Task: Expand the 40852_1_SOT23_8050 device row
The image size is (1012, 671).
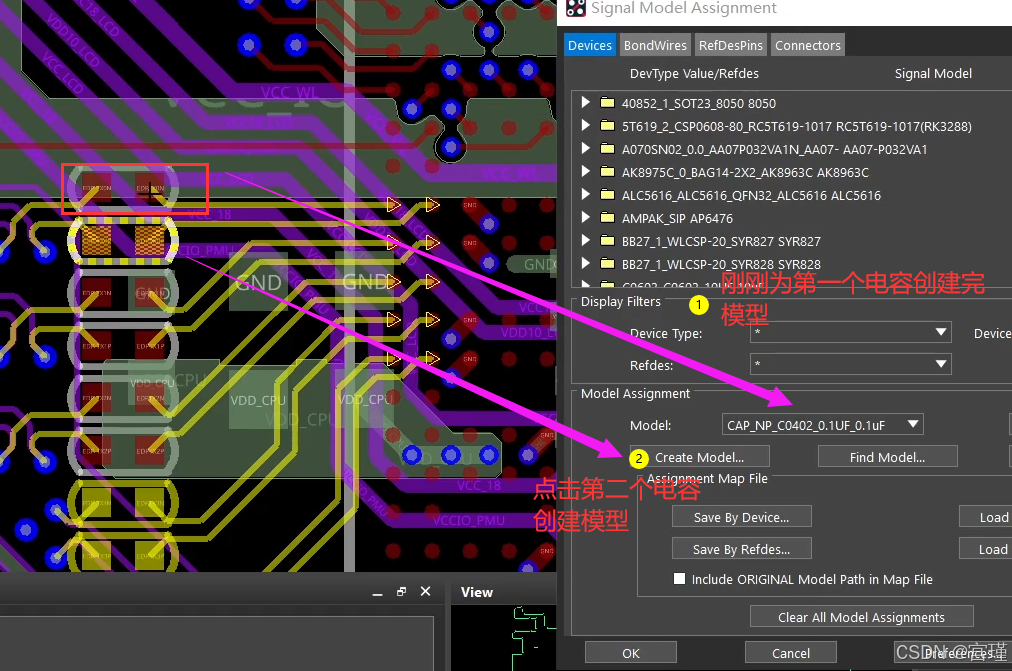Action: pyautogui.click(x=585, y=103)
